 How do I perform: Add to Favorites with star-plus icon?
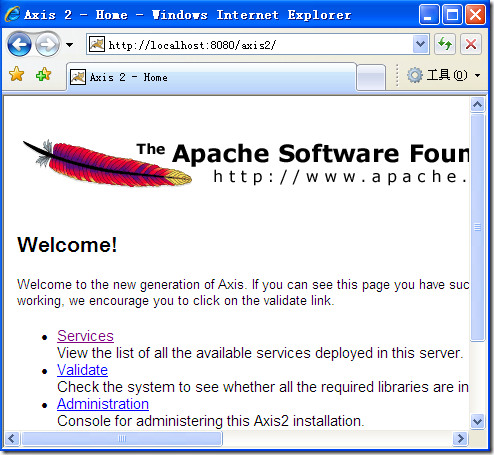pos(43,74)
